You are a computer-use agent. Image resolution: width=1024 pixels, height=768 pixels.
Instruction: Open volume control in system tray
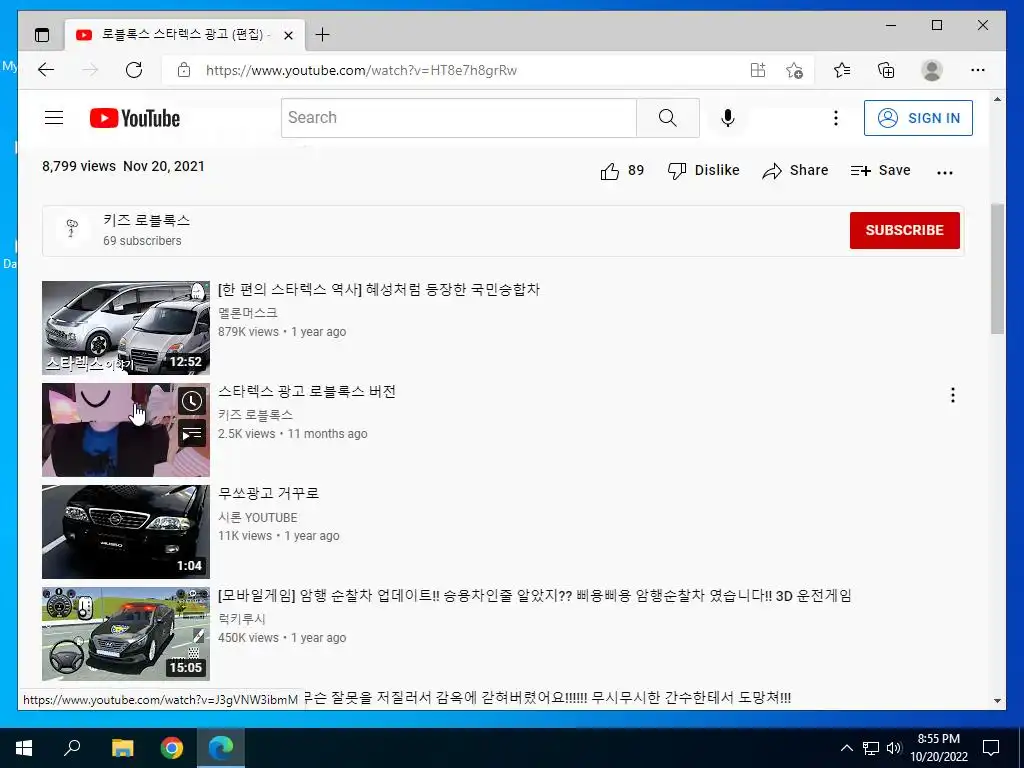tap(894, 748)
